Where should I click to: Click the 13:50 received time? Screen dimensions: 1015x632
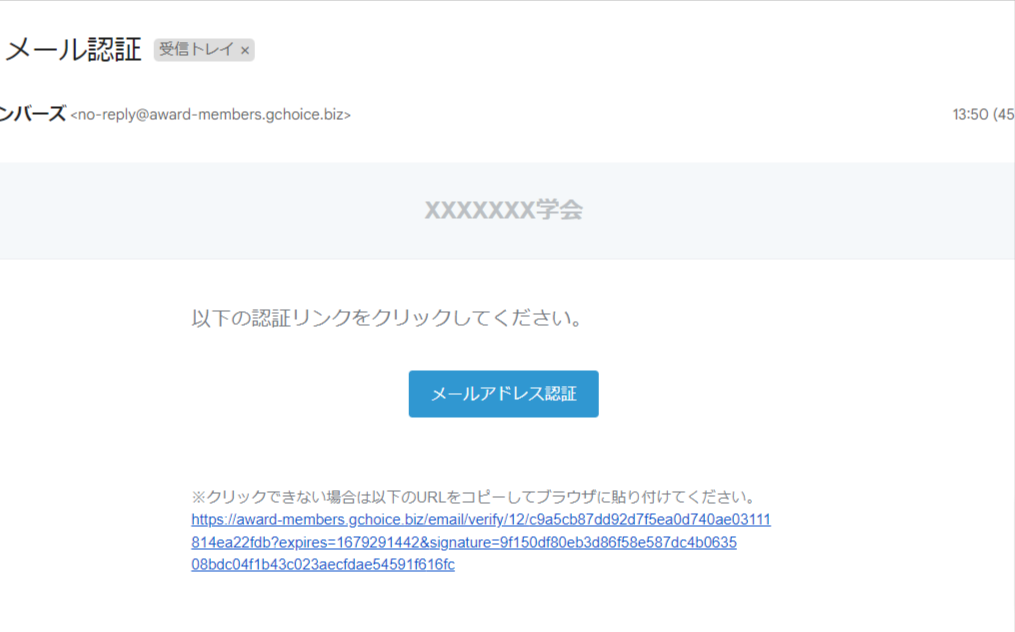[x=970, y=115]
